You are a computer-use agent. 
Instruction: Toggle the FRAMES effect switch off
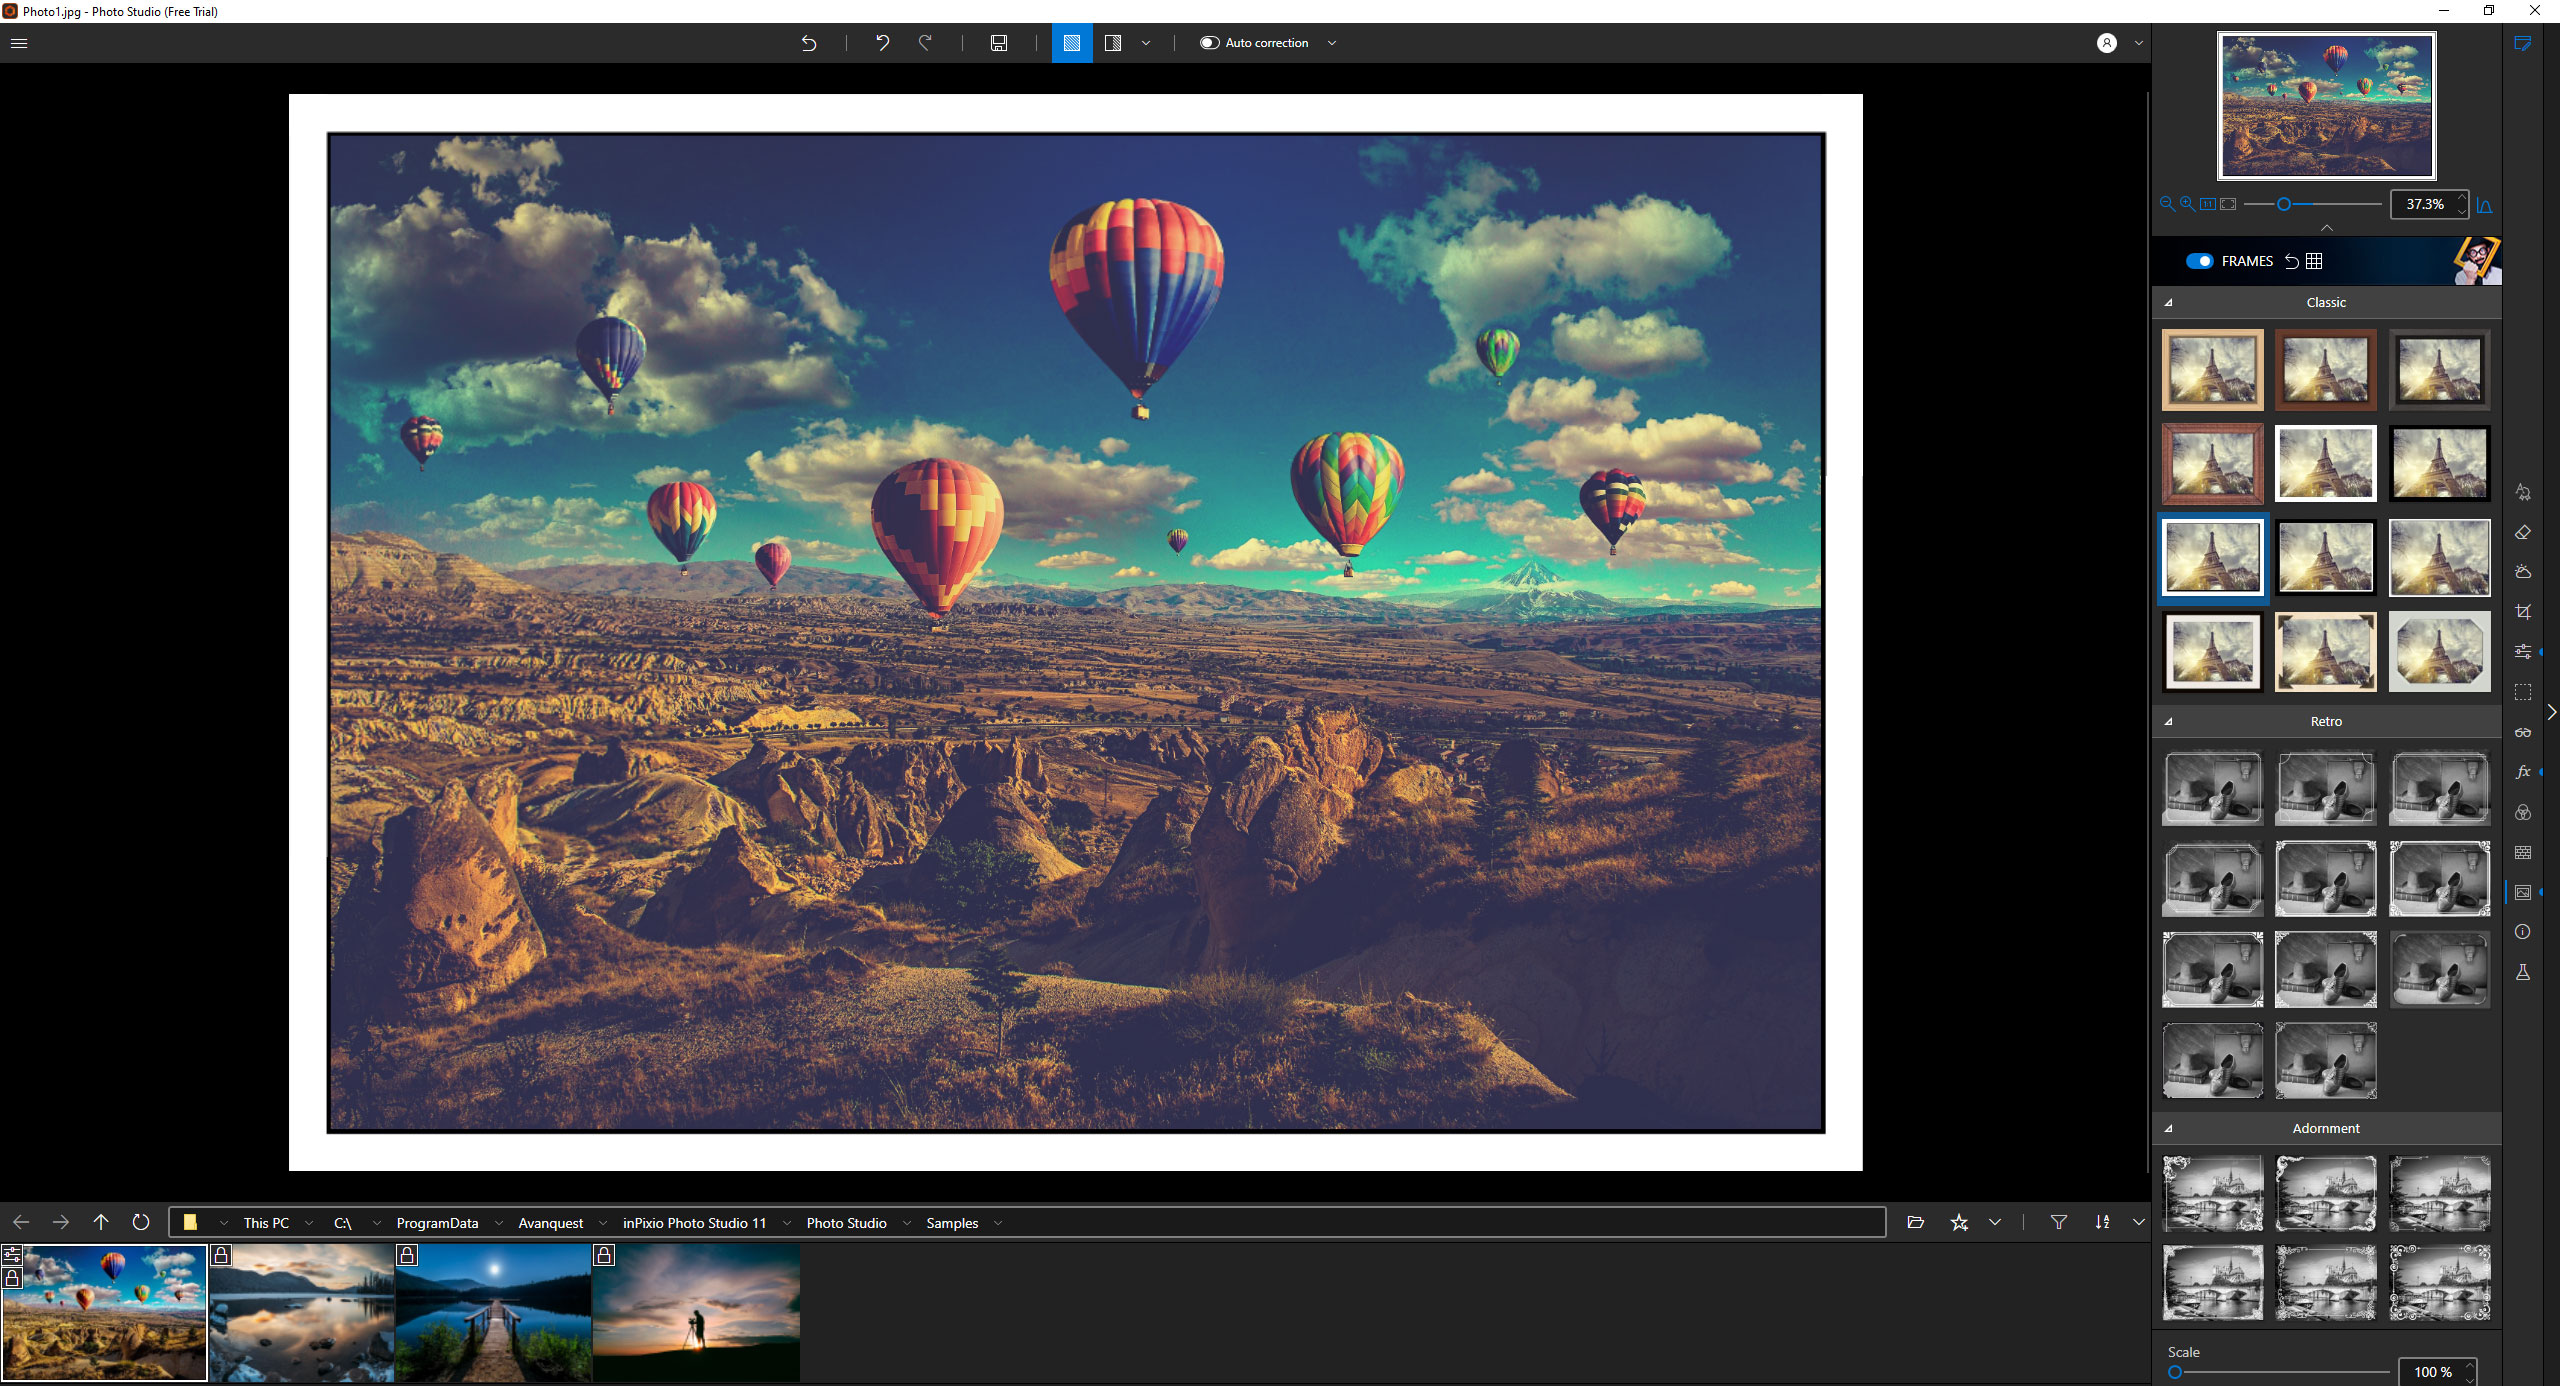(x=2201, y=260)
